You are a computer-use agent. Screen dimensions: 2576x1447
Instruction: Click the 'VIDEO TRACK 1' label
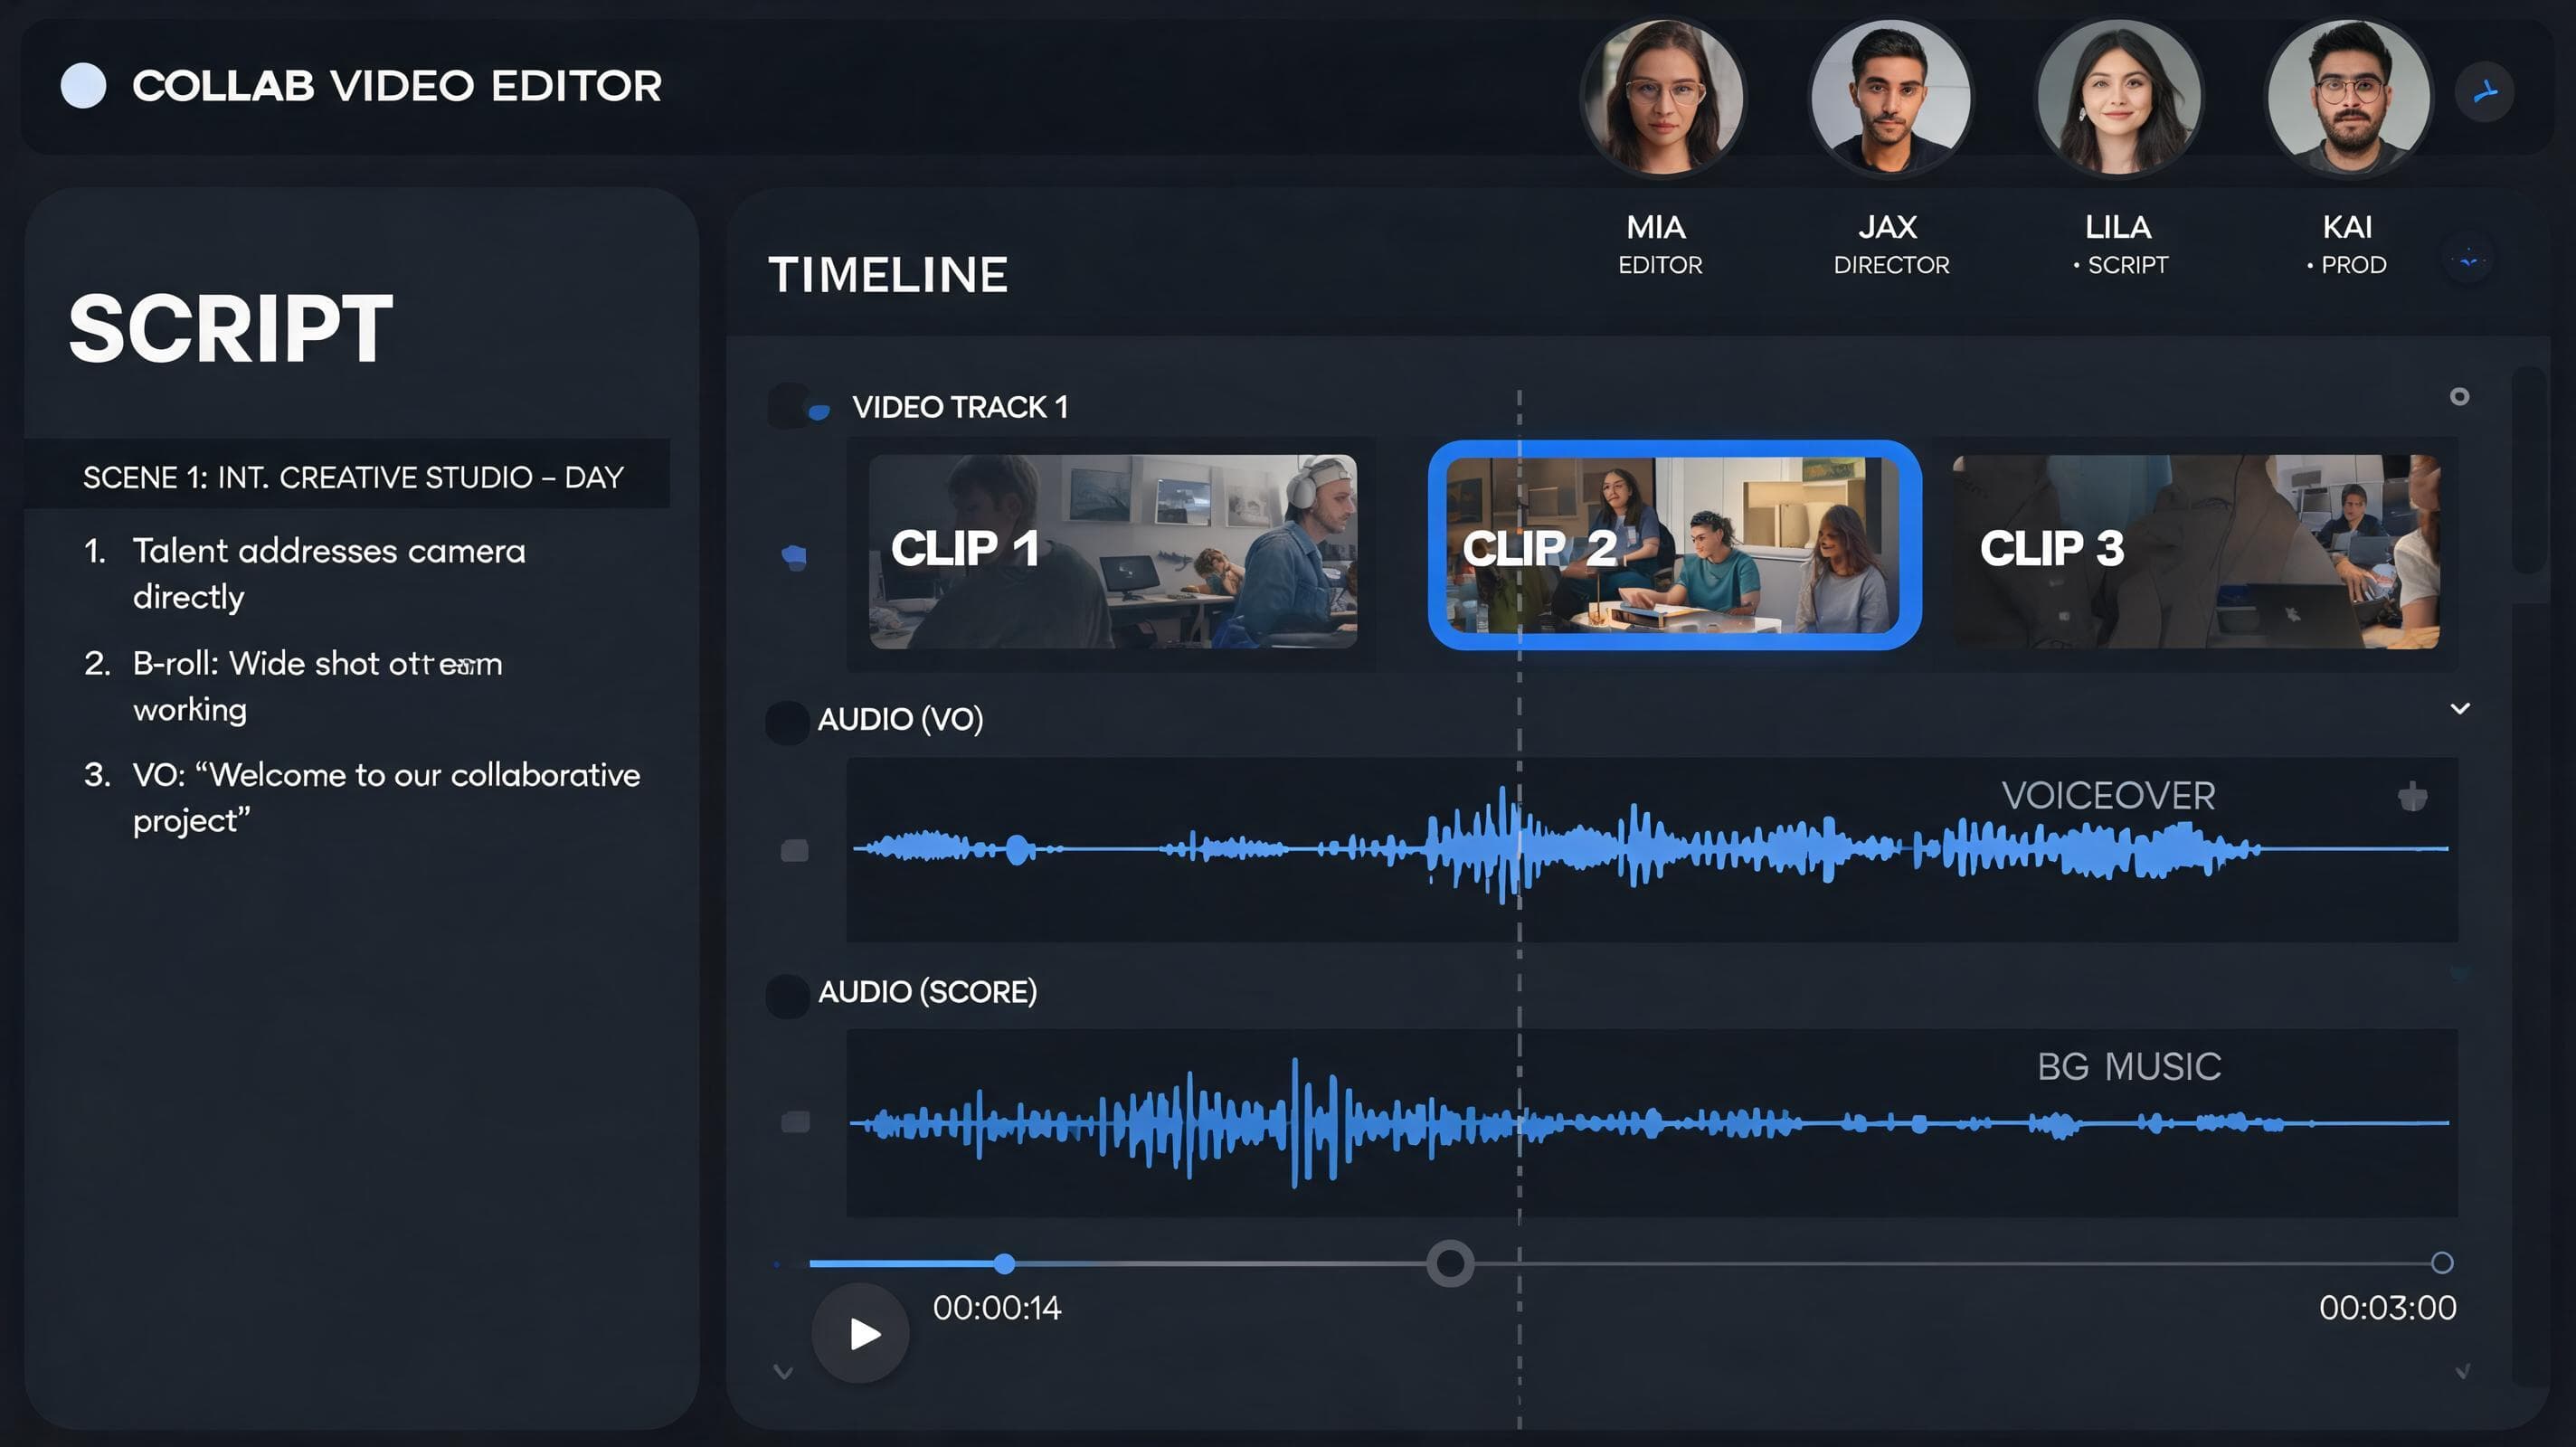point(960,407)
